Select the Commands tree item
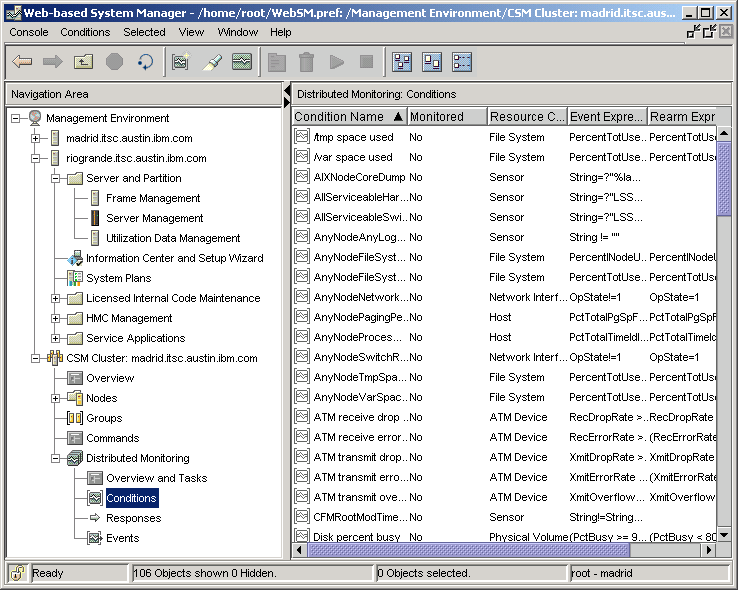 click(x=112, y=438)
